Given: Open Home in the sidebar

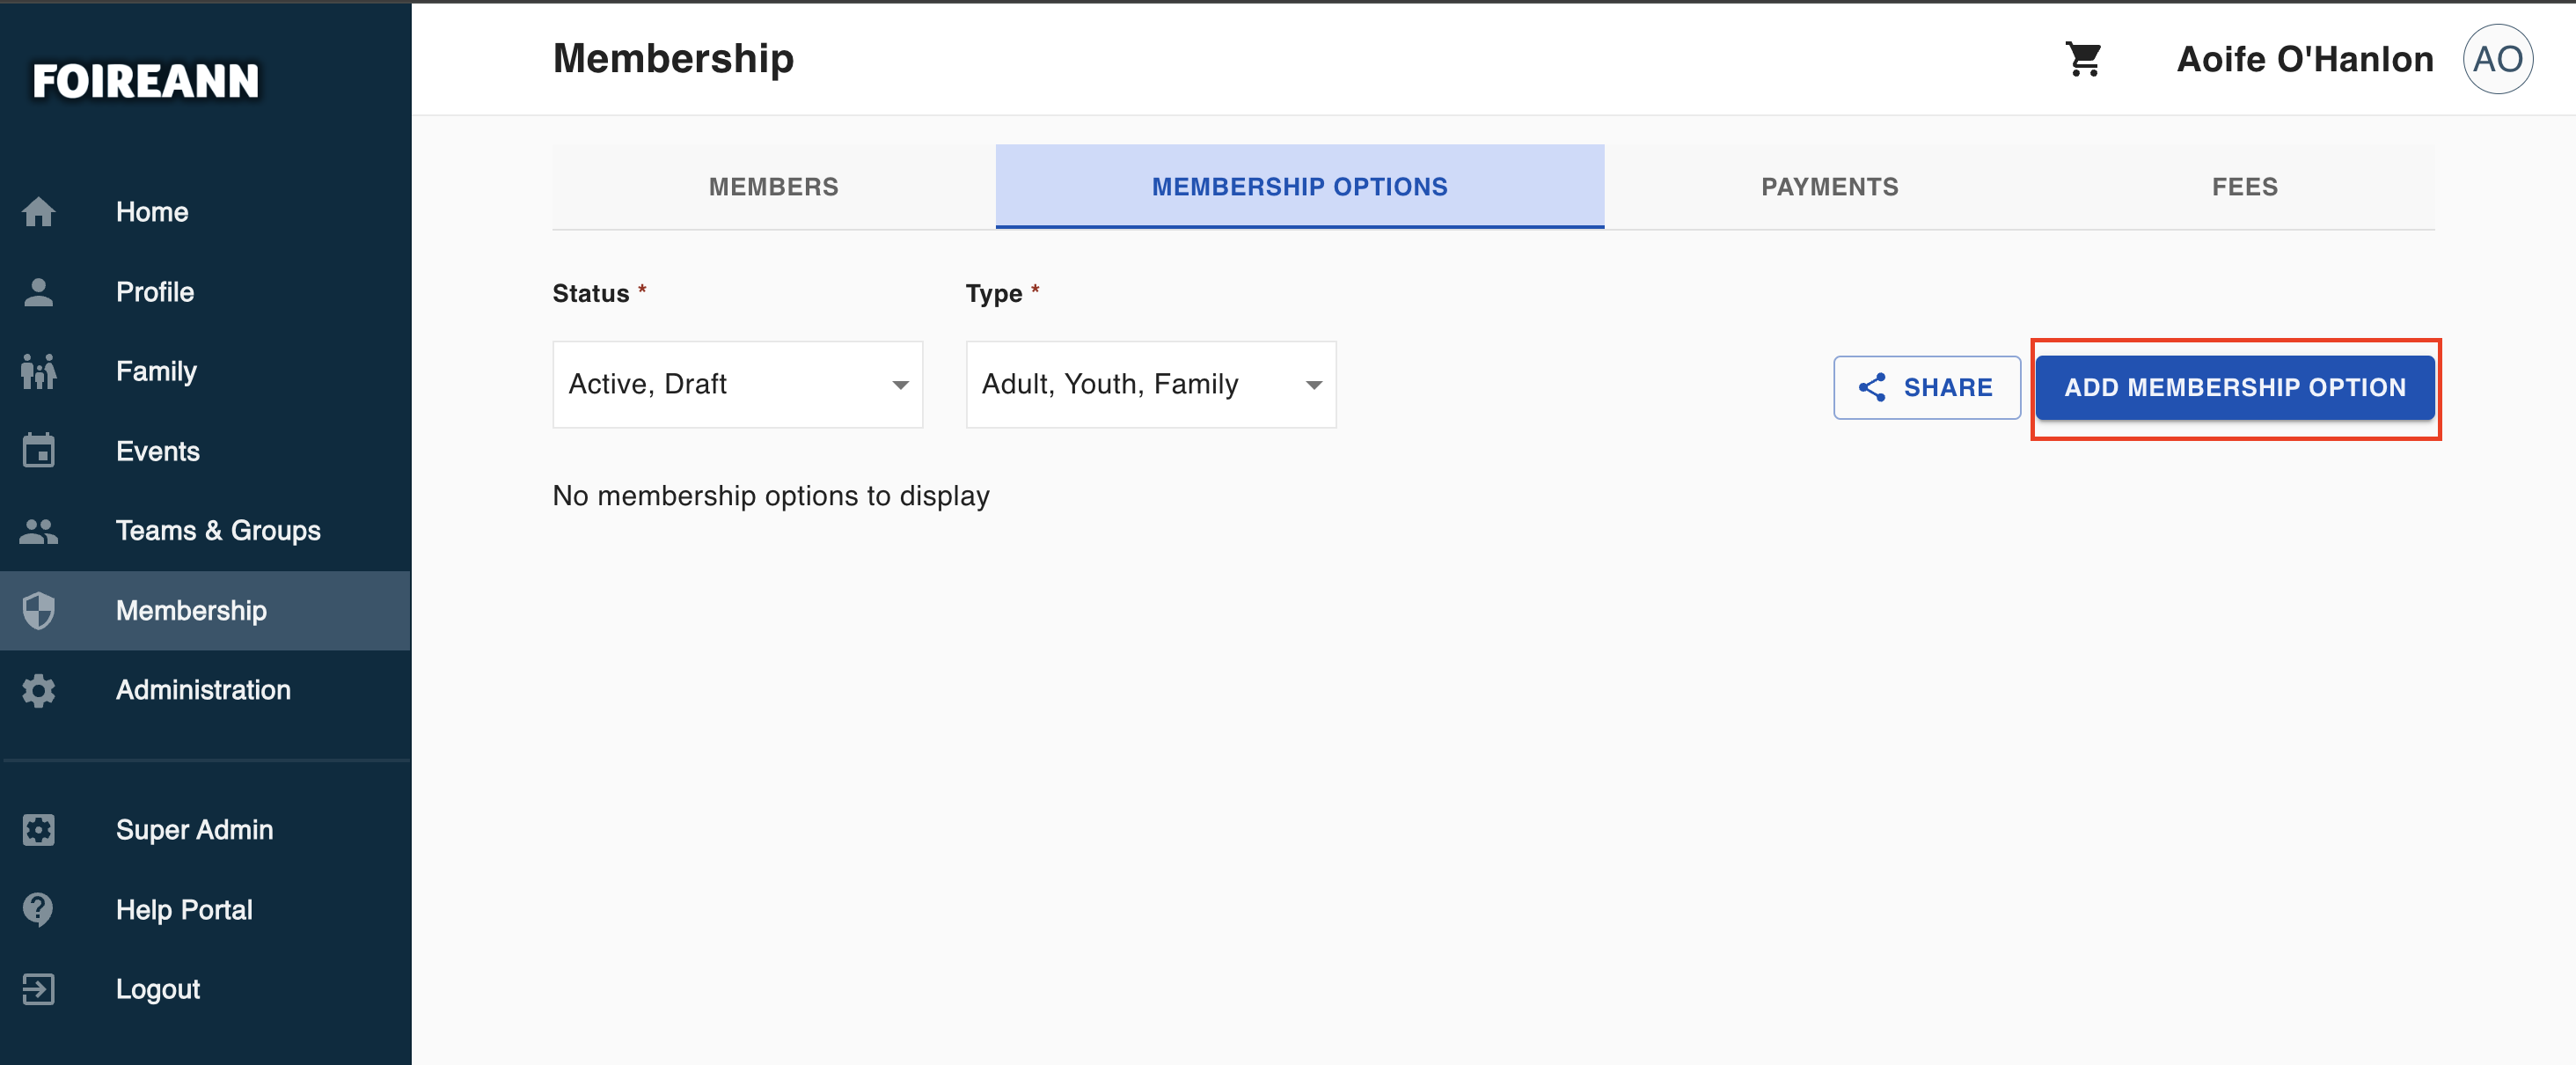Looking at the screenshot, I should (x=205, y=212).
